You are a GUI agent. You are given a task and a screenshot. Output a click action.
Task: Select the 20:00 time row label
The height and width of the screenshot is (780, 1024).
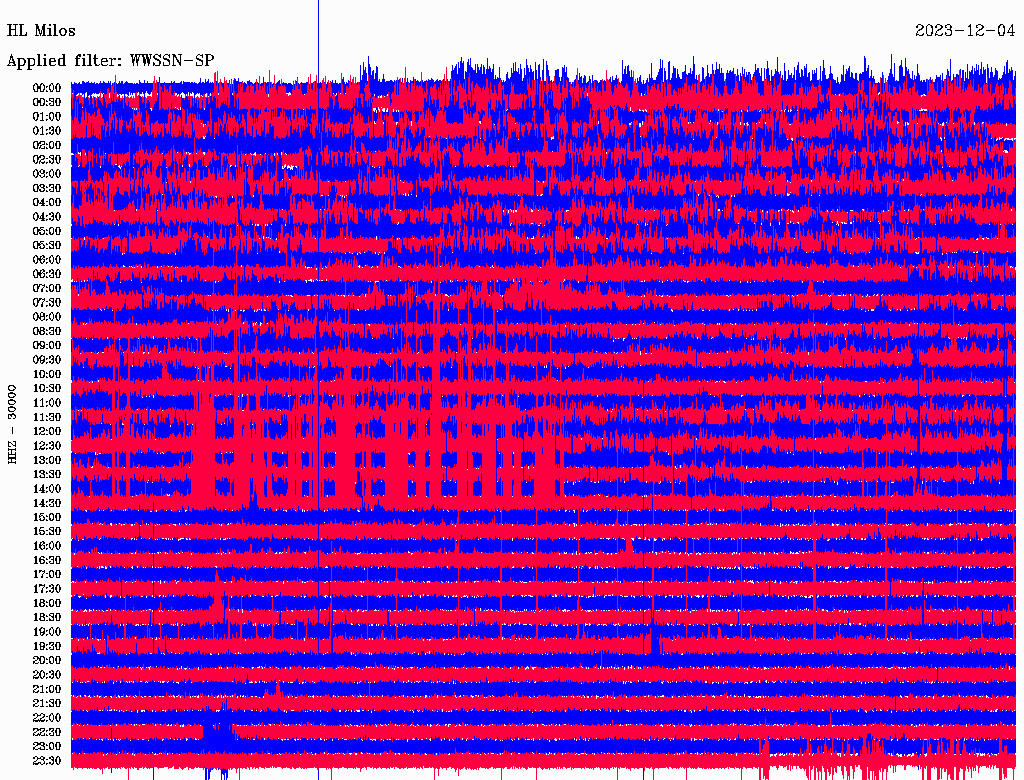pos(46,660)
